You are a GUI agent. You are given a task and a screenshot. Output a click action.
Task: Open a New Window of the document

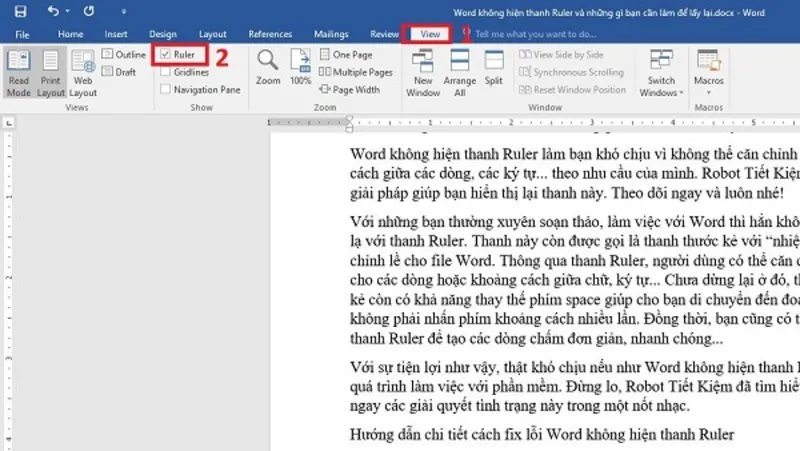(423, 72)
